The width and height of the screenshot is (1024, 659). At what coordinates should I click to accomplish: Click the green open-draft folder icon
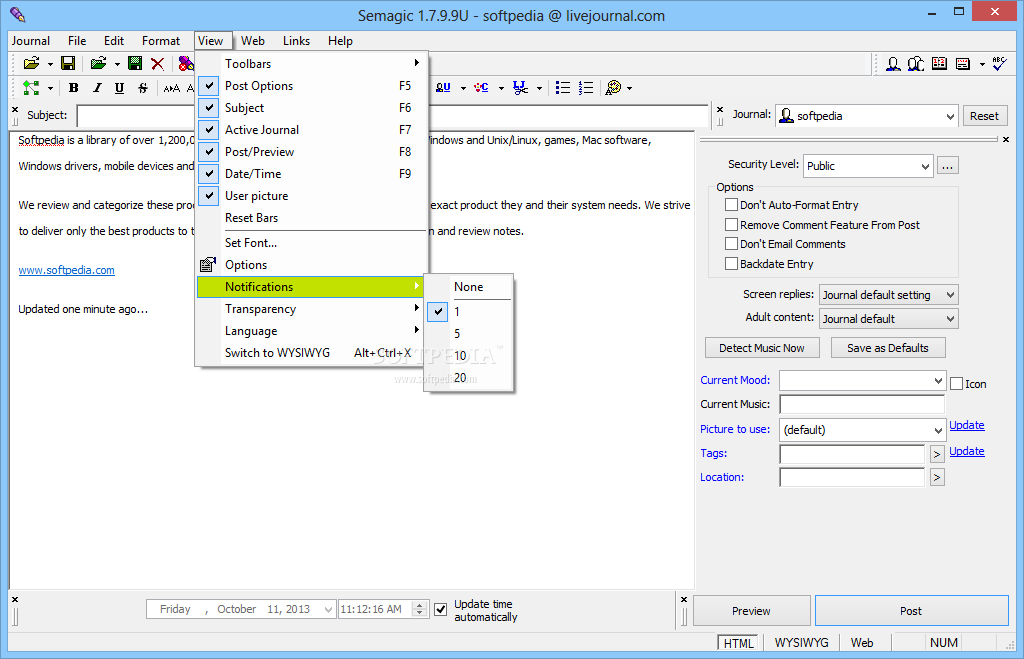coord(98,63)
